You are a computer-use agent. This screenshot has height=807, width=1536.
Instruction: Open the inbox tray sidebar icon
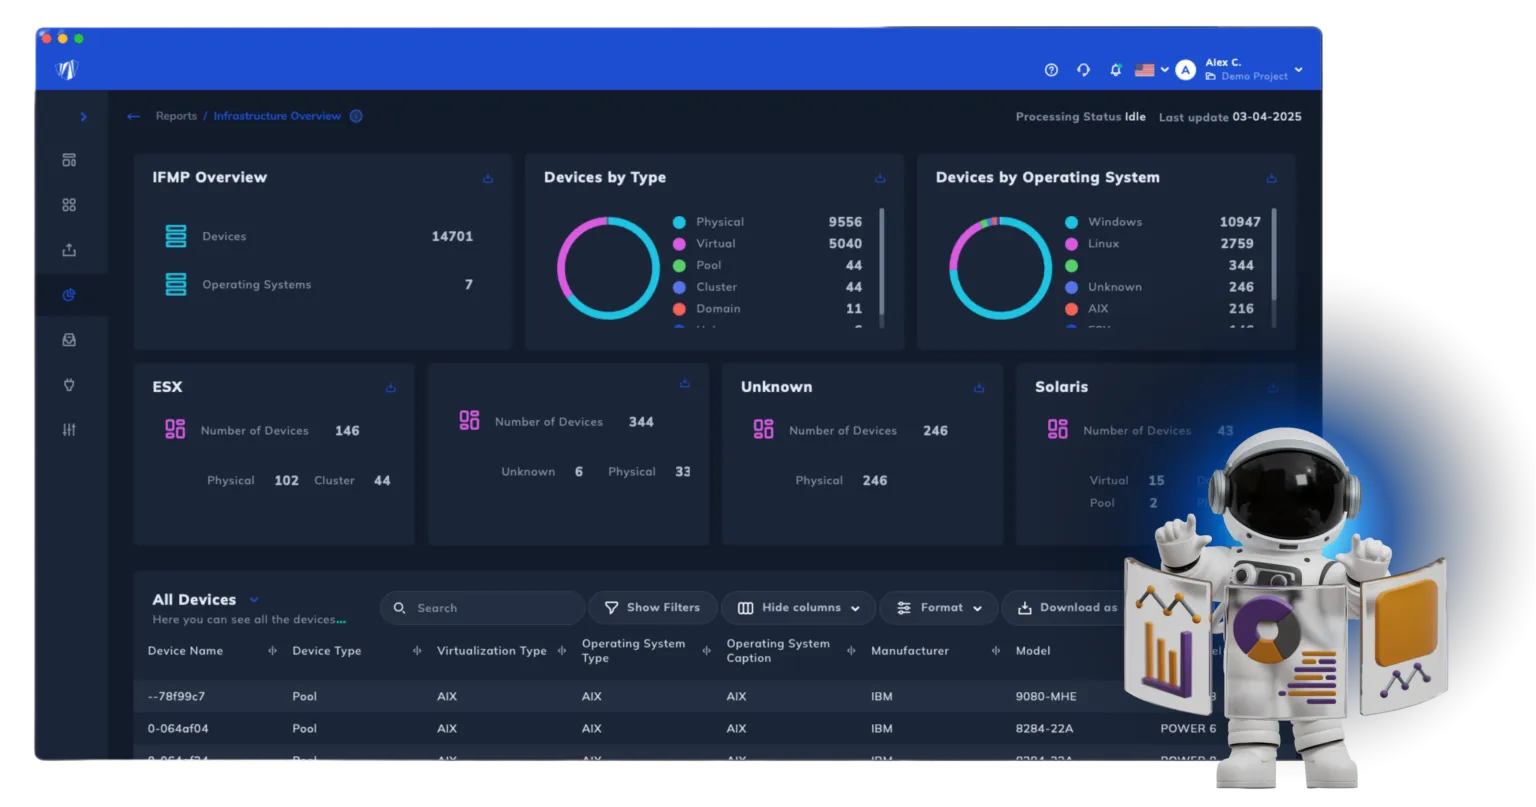(x=69, y=340)
